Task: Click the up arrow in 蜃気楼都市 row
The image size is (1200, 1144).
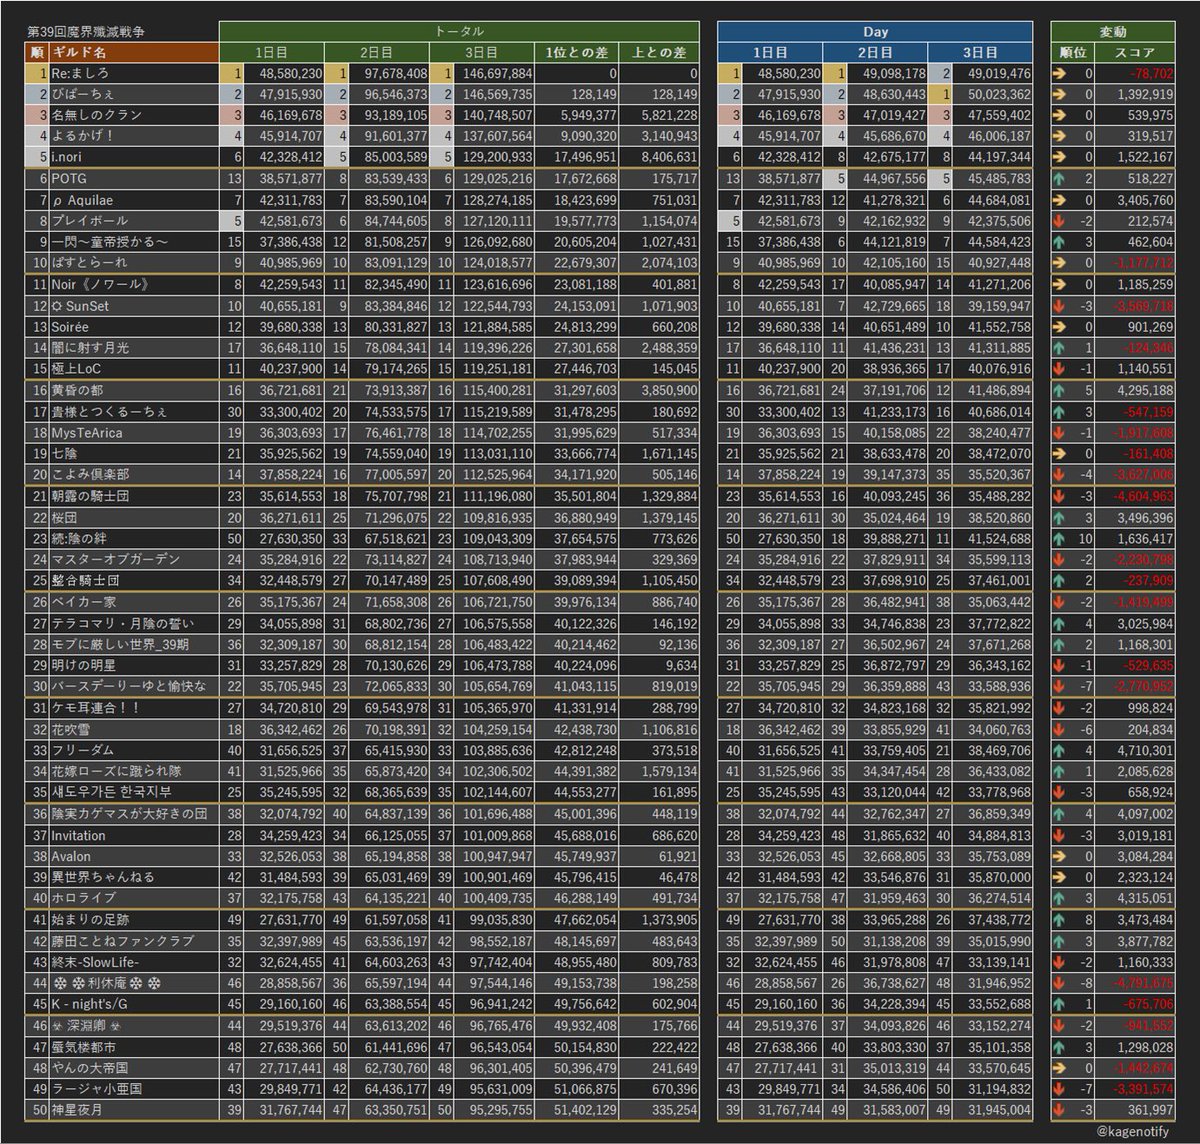Action: 1060,1046
